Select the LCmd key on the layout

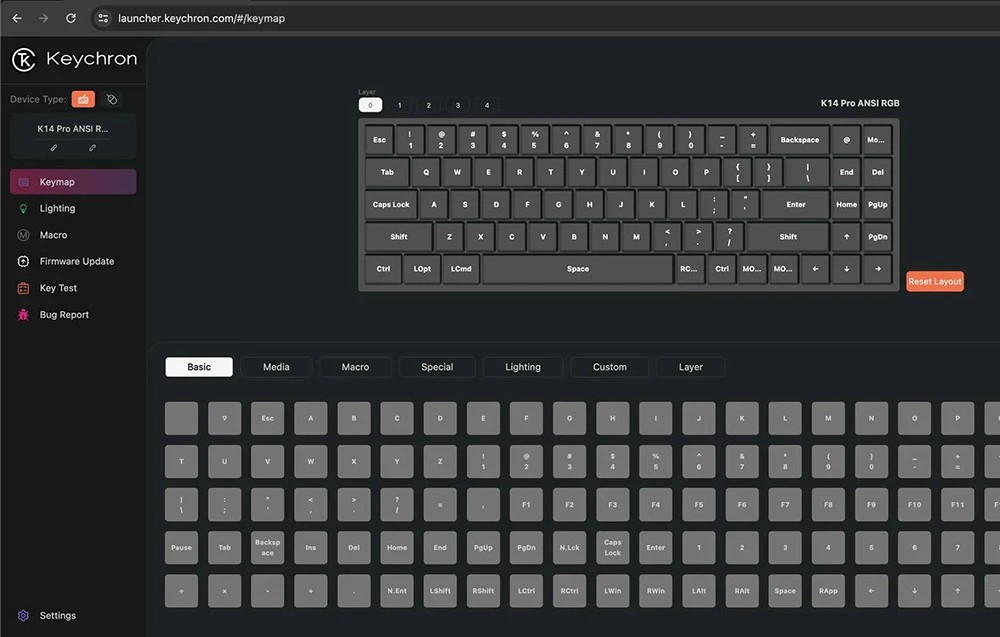tap(461, 269)
